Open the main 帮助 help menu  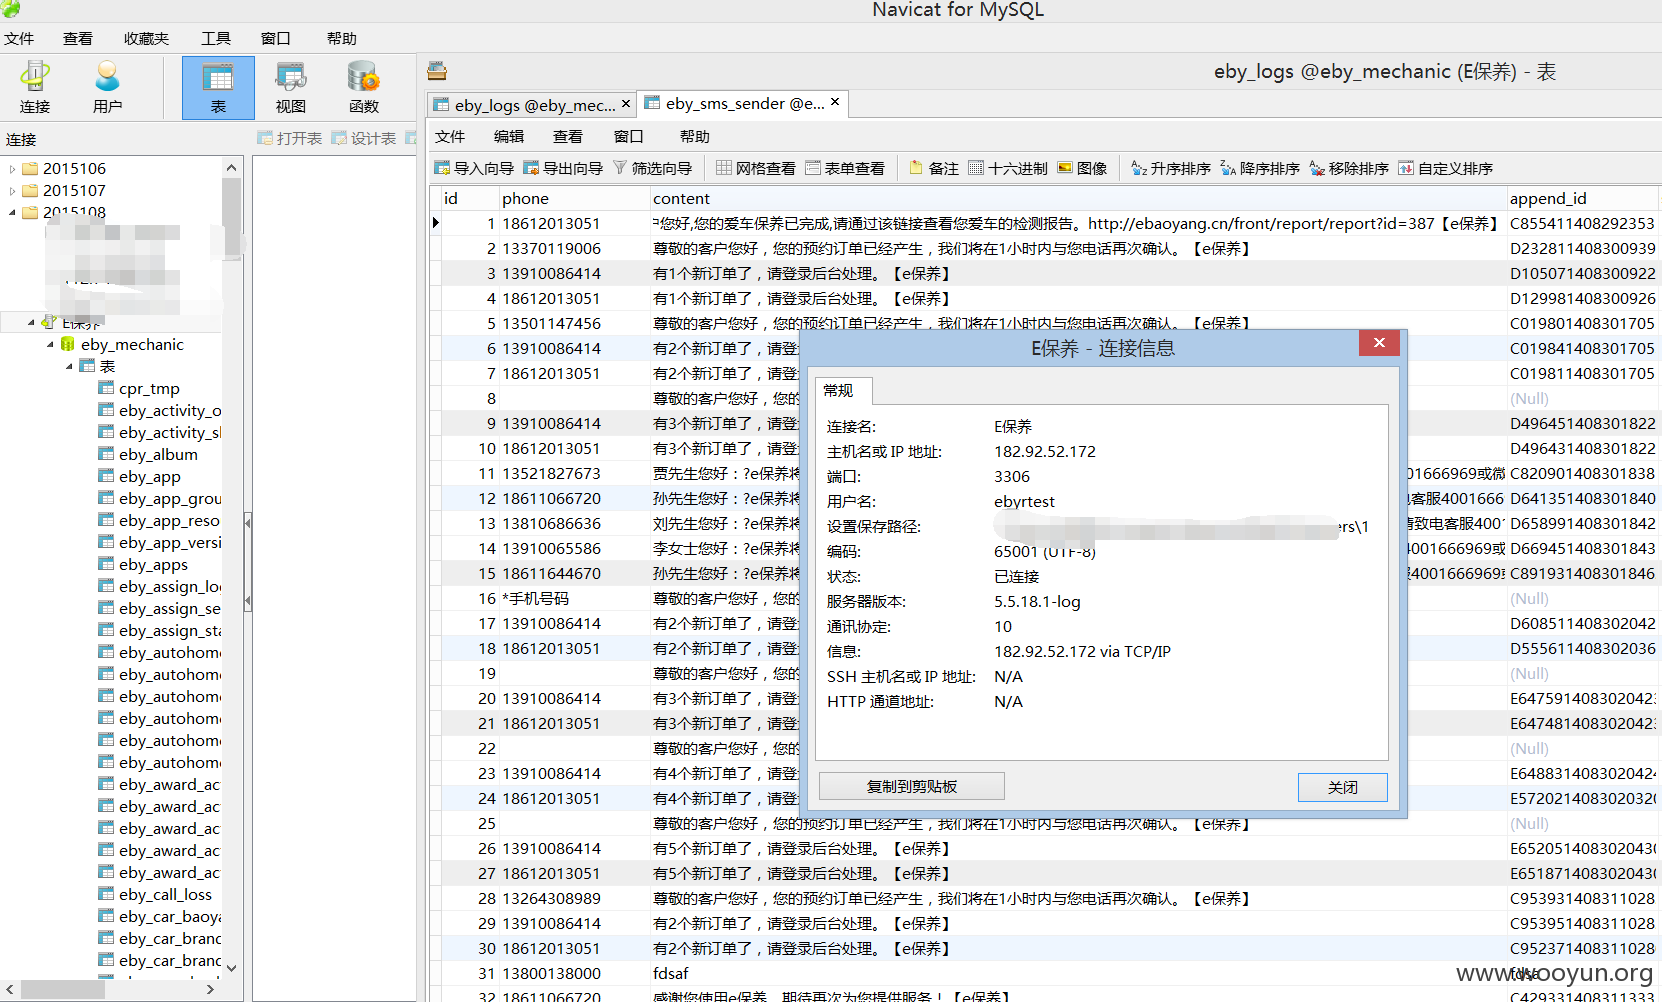[342, 38]
